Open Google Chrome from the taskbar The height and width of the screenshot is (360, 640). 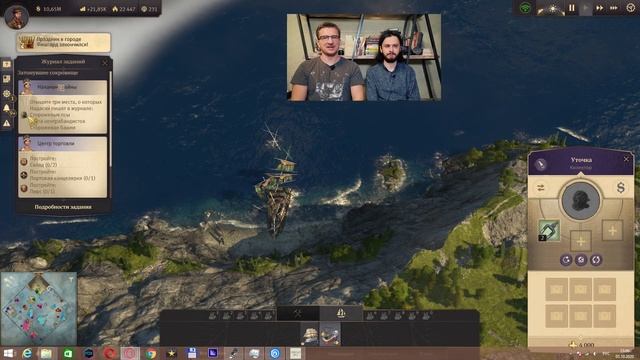click(151, 353)
